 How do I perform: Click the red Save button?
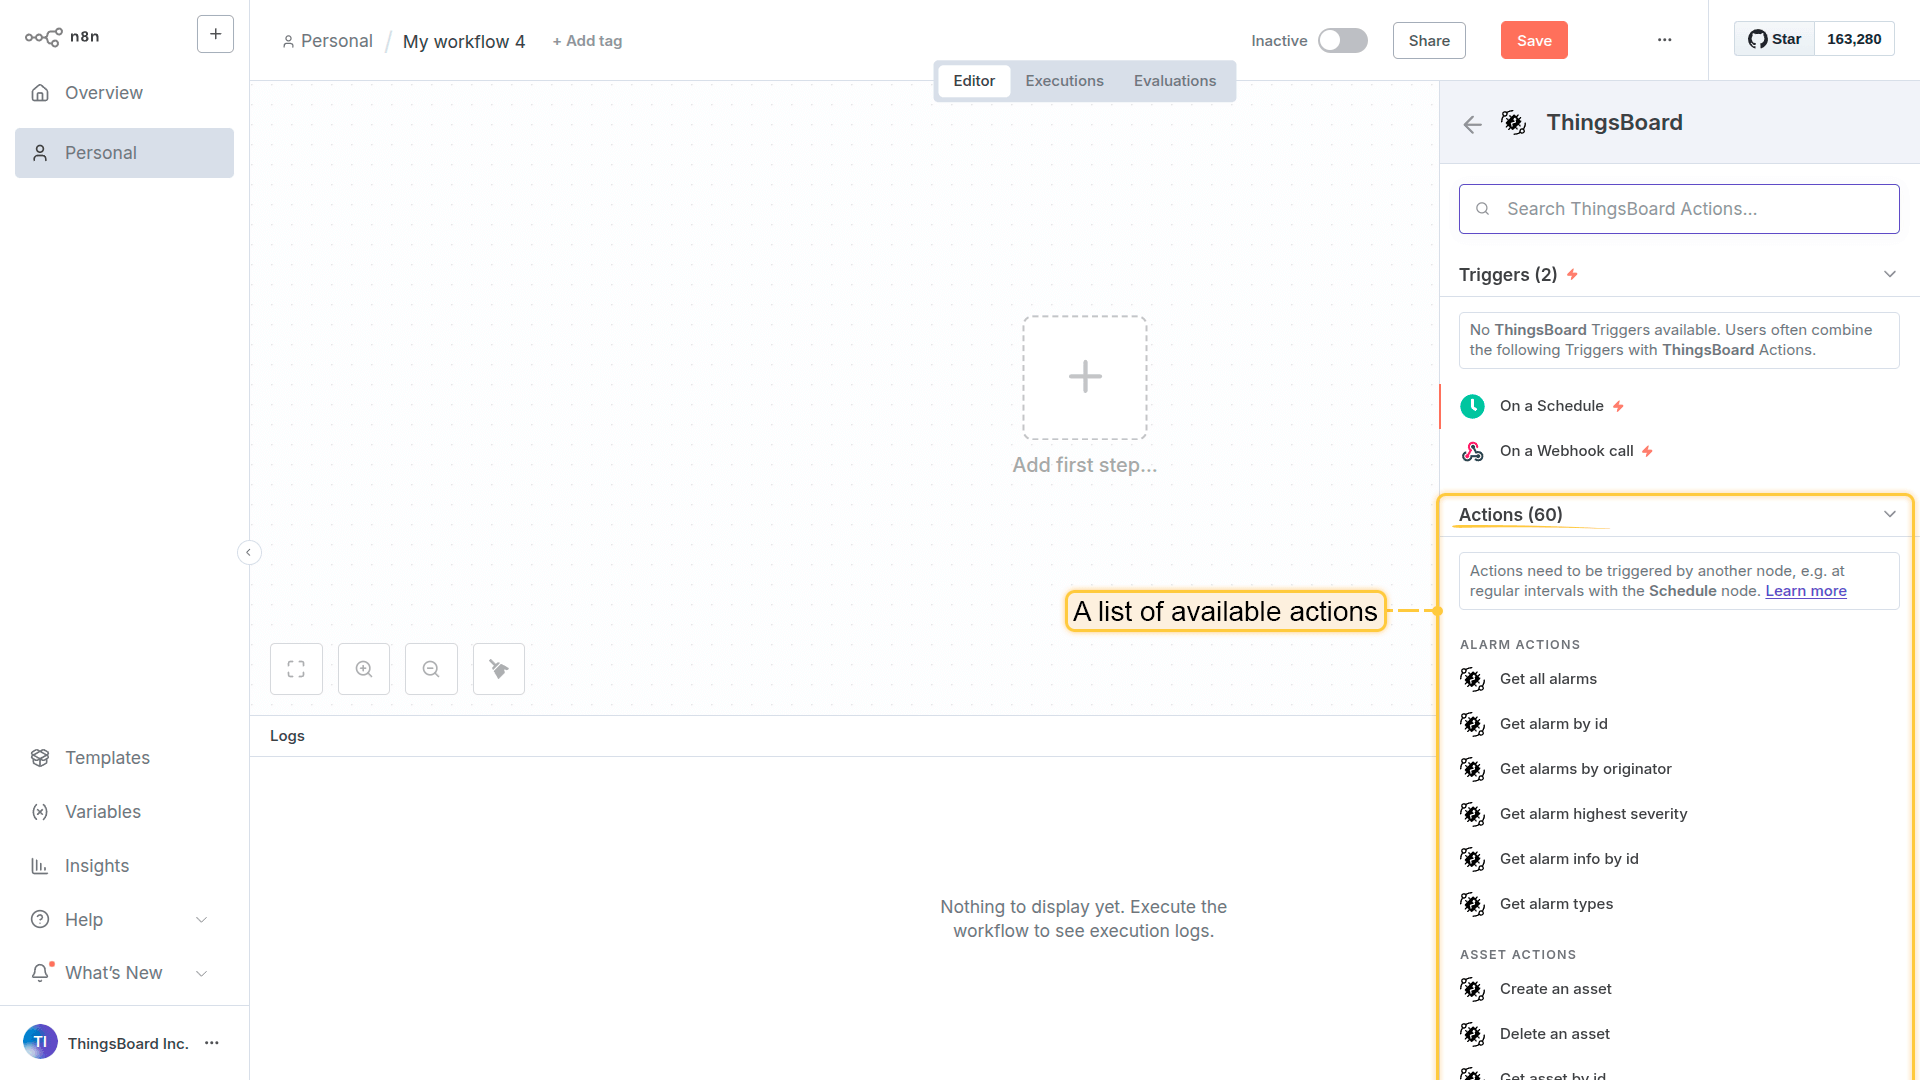coord(1533,40)
